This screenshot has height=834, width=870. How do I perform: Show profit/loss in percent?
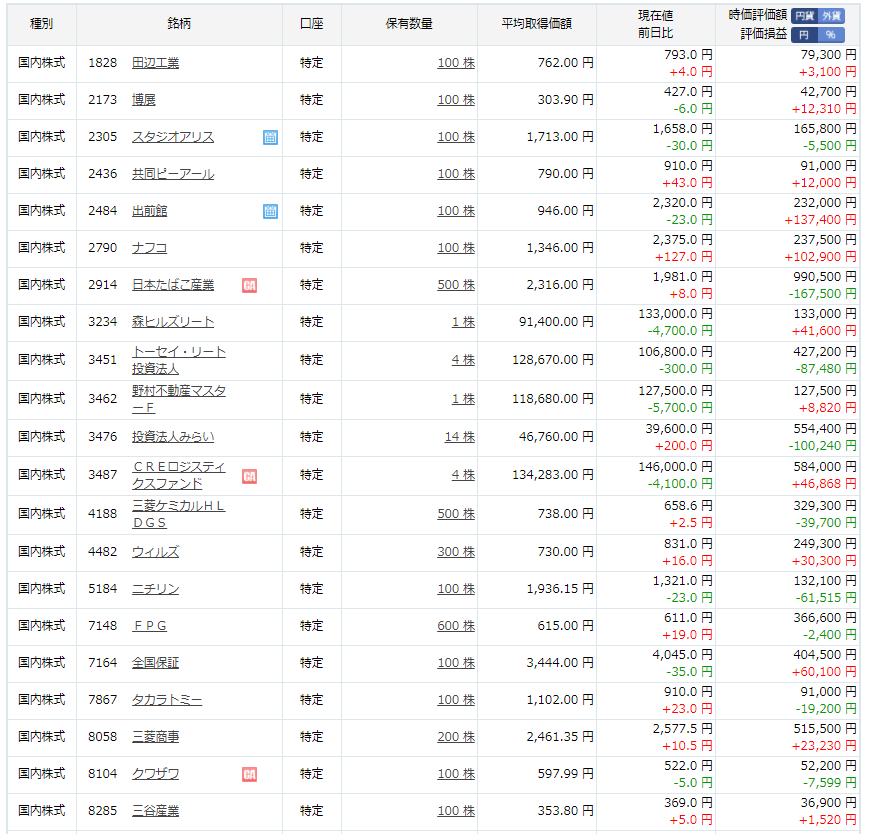(x=831, y=34)
